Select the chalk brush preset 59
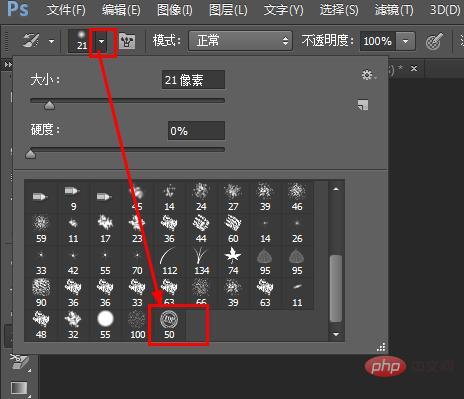Image resolution: width=464 pixels, height=399 pixels. pyautogui.click(x=41, y=229)
